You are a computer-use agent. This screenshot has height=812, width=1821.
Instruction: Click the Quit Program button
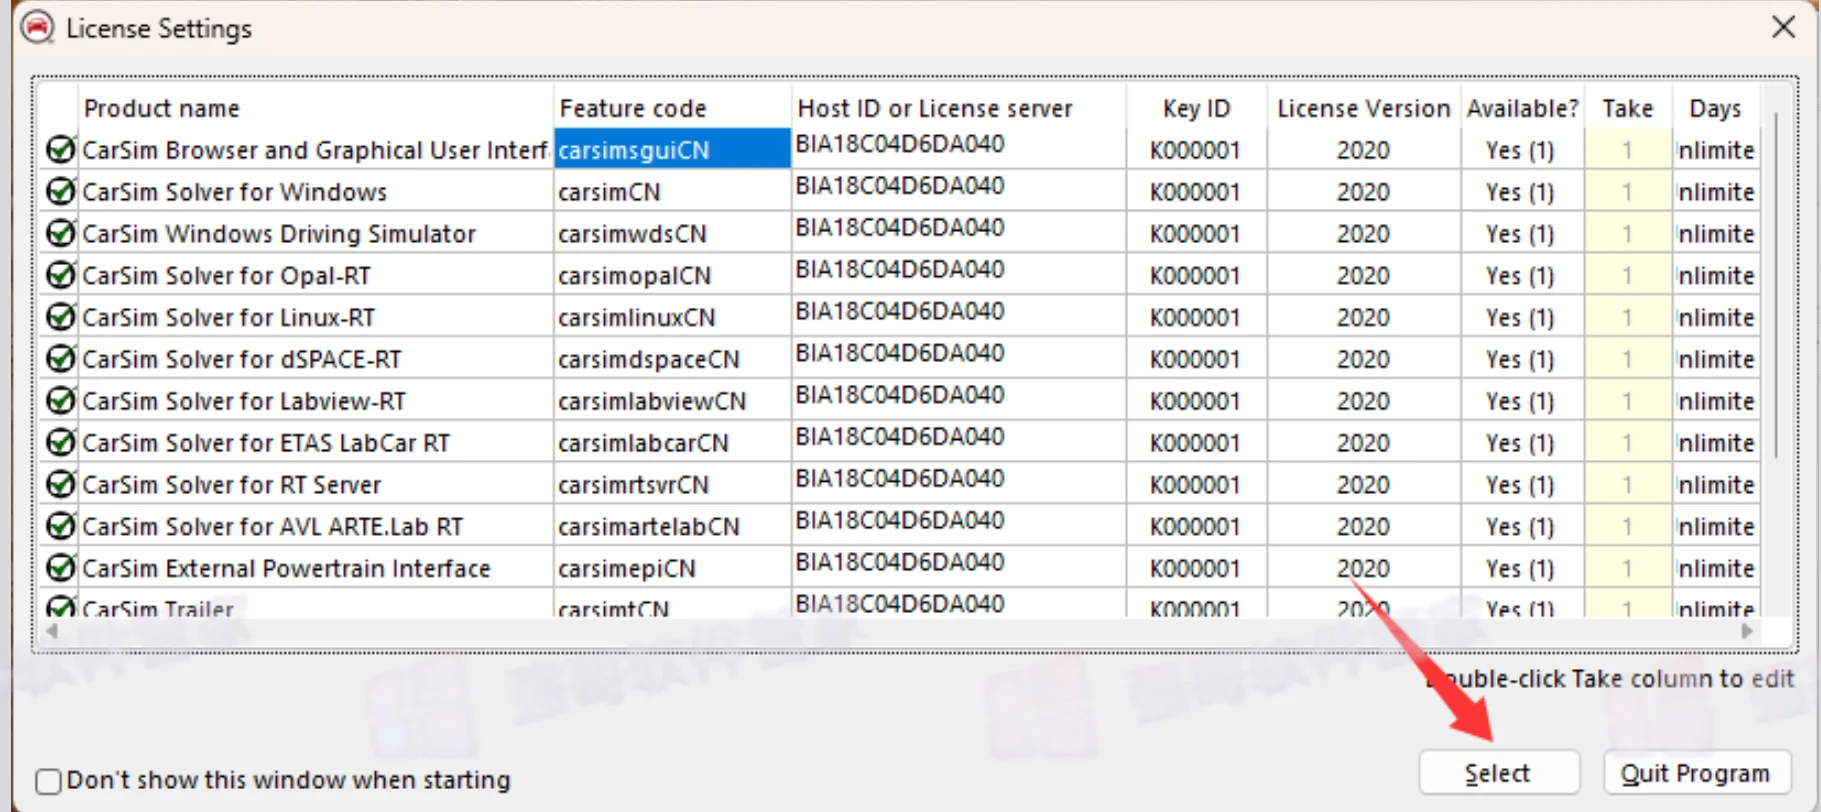[1696, 773]
